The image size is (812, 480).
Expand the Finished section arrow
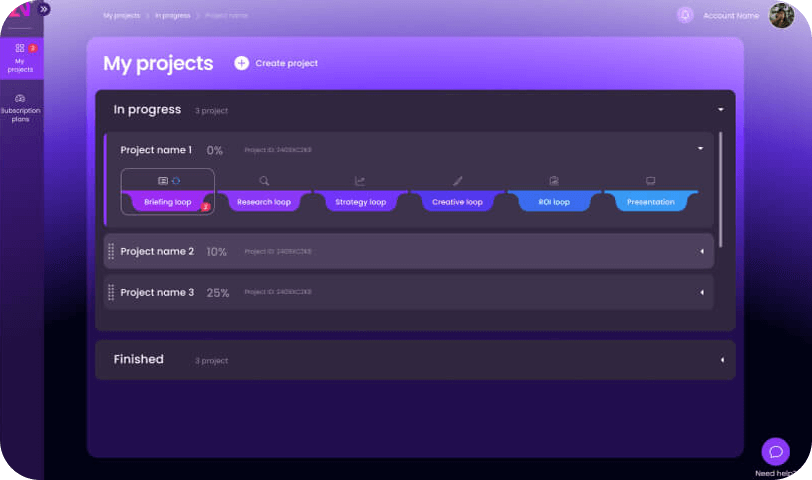point(722,360)
